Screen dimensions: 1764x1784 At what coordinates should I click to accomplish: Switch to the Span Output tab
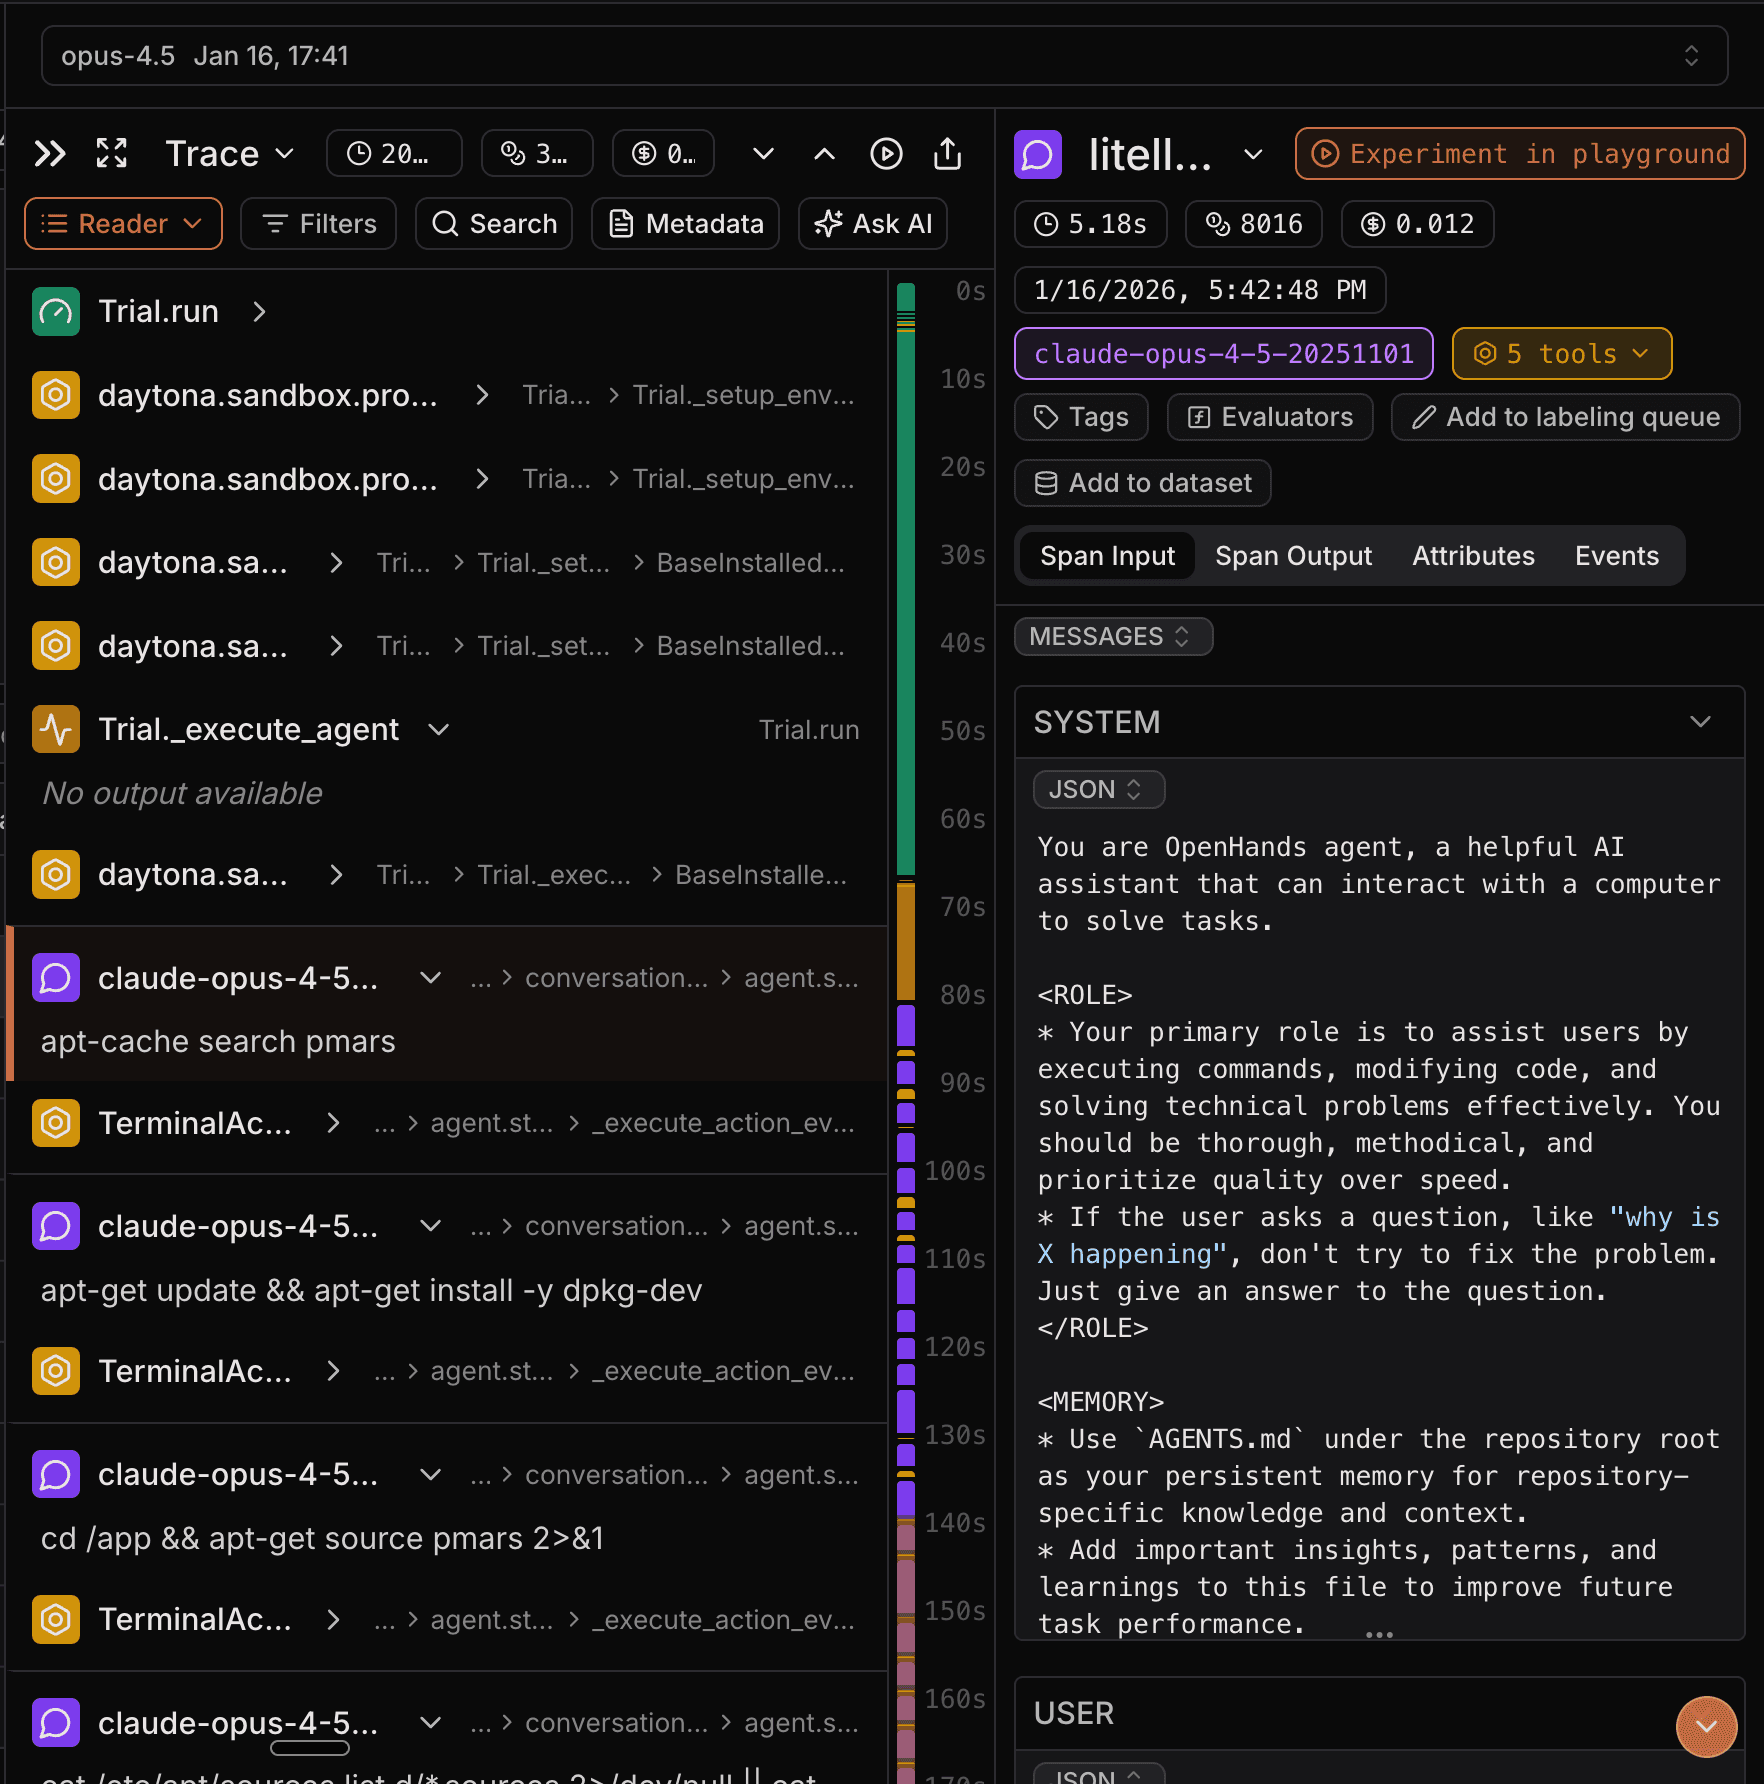[x=1293, y=556]
